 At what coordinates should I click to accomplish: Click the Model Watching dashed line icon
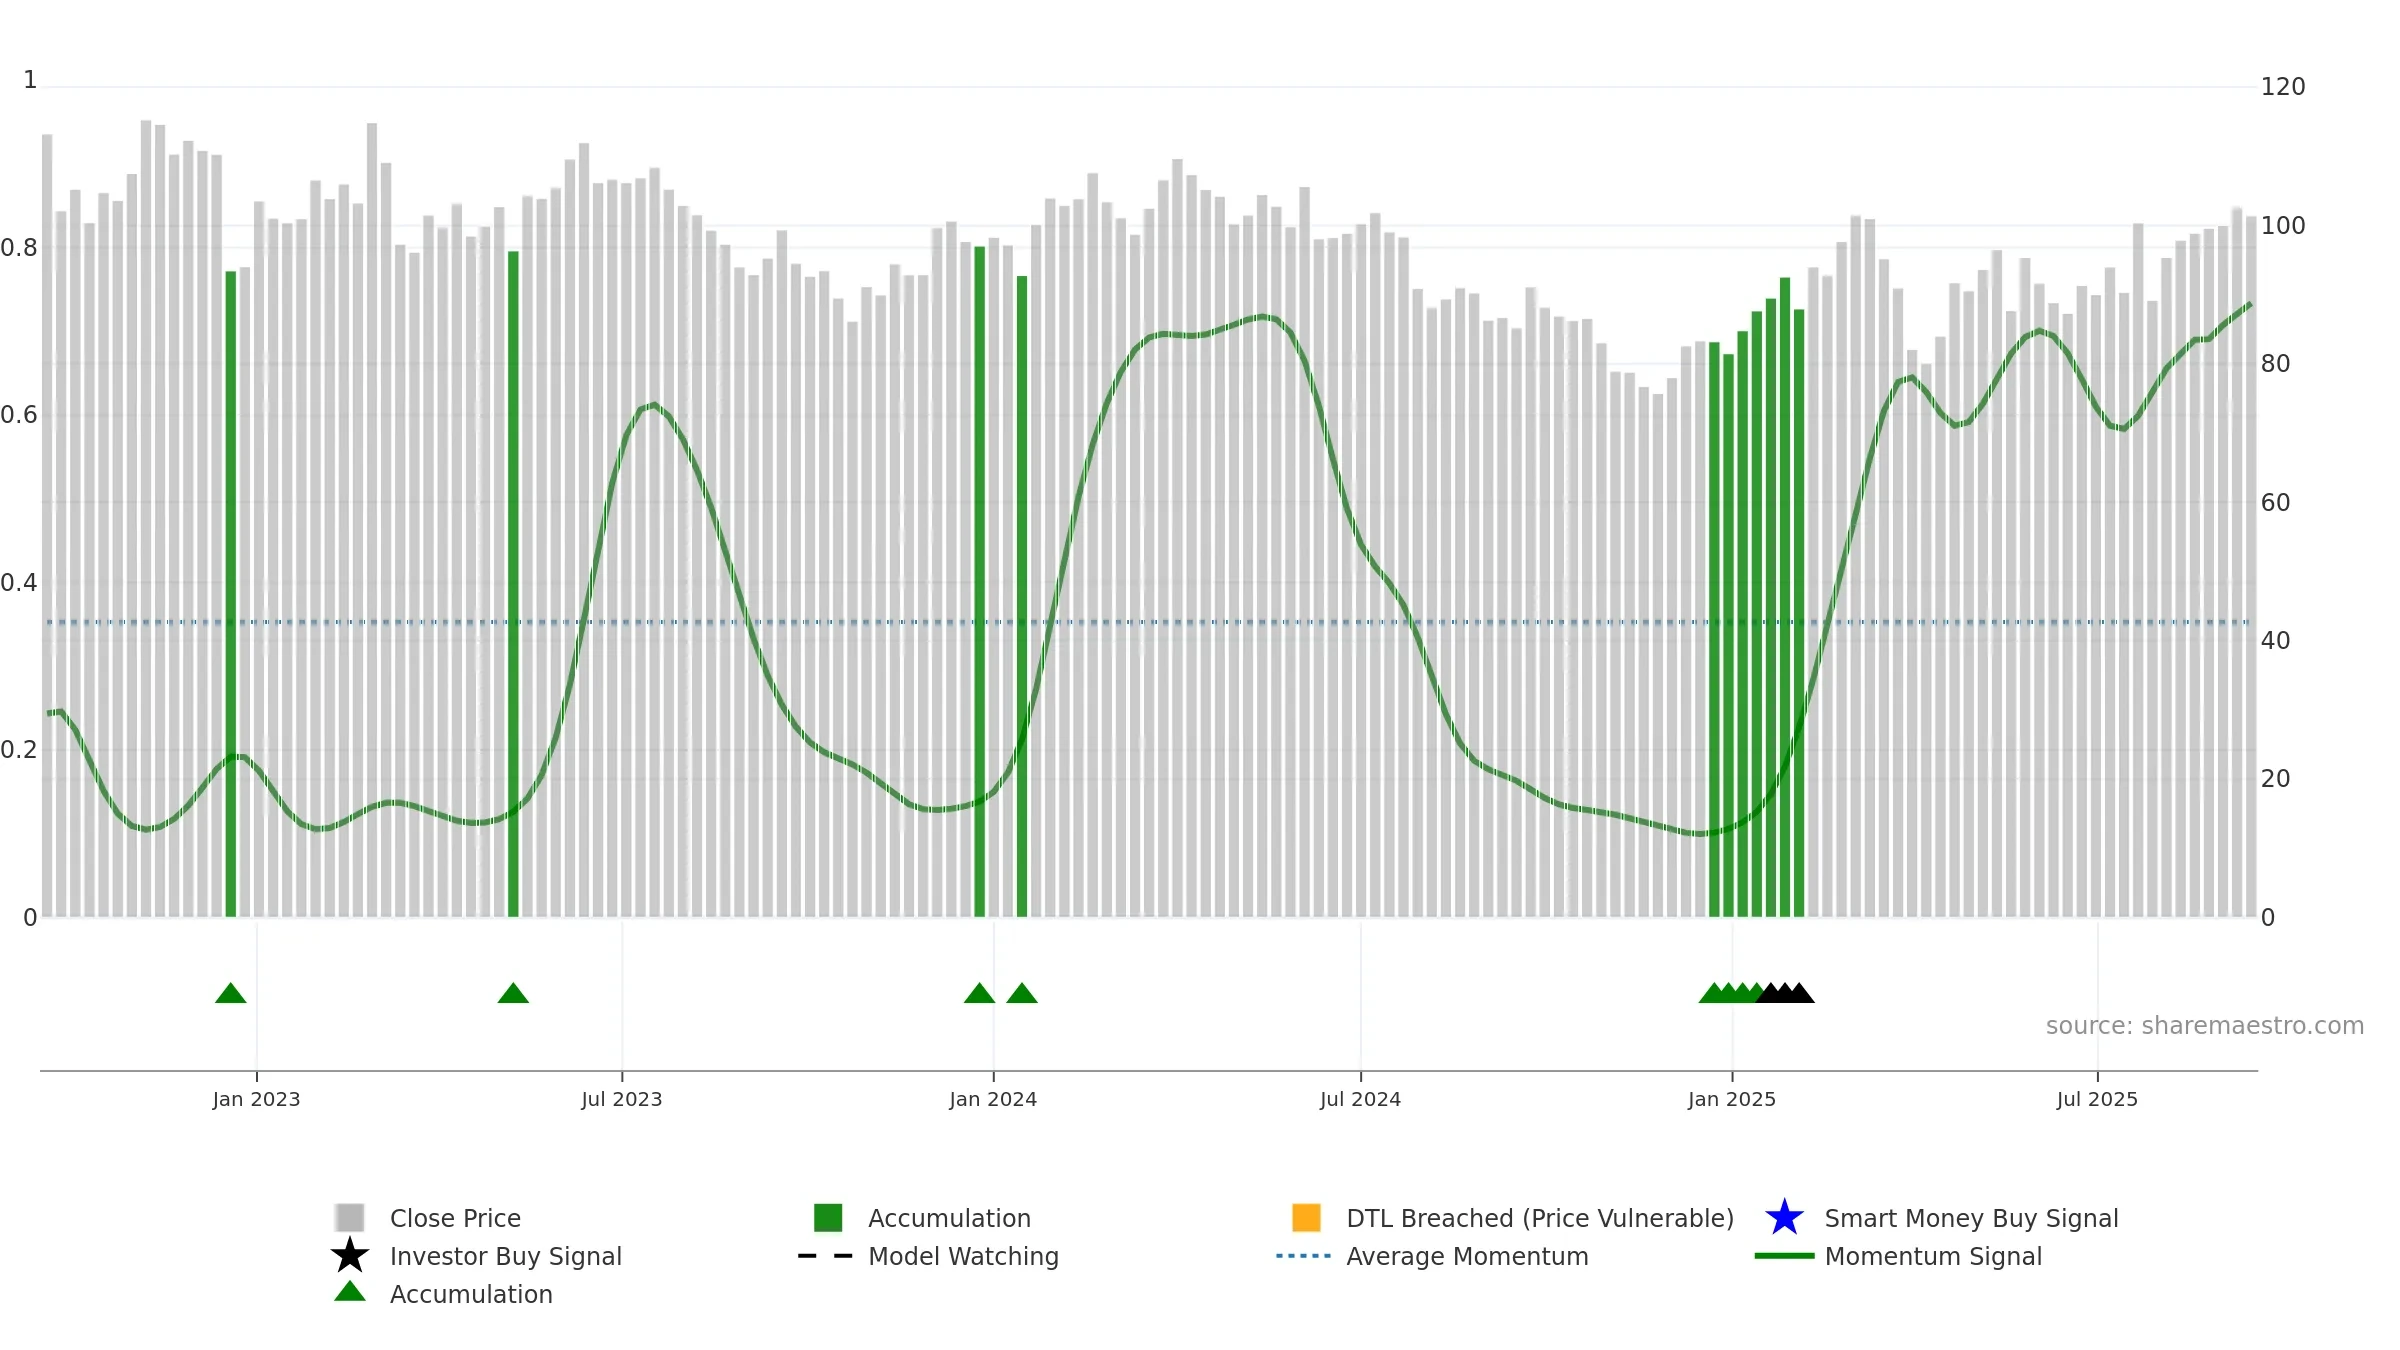click(826, 1256)
